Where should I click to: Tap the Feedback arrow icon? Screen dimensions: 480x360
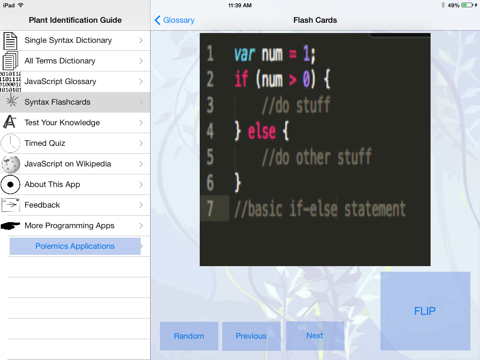(10, 205)
